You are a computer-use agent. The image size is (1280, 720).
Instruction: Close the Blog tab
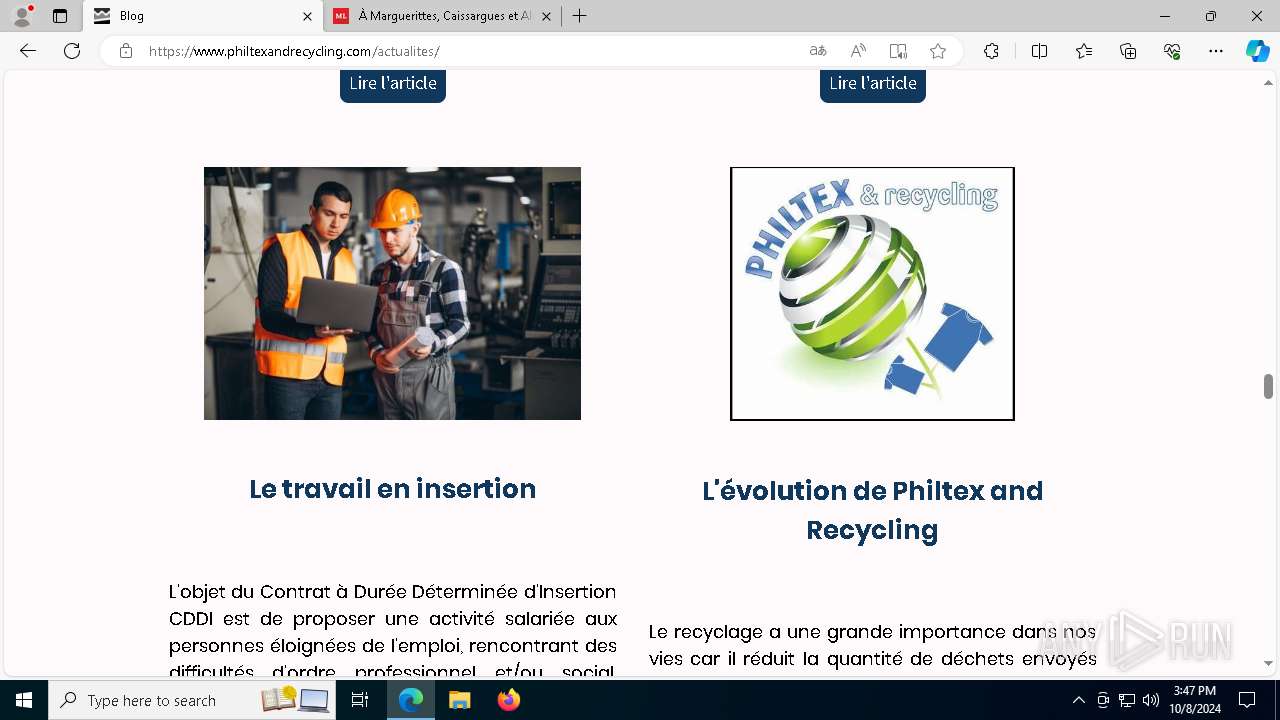(x=307, y=16)
